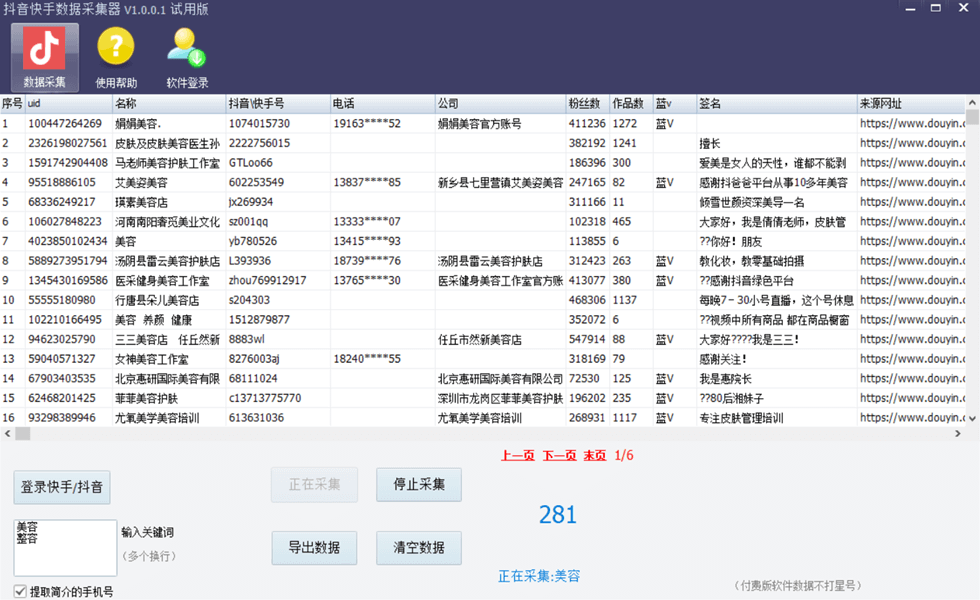Click the company cell 北京惠研国际美容有限公司
980x600 pixels.
[501, 379]
